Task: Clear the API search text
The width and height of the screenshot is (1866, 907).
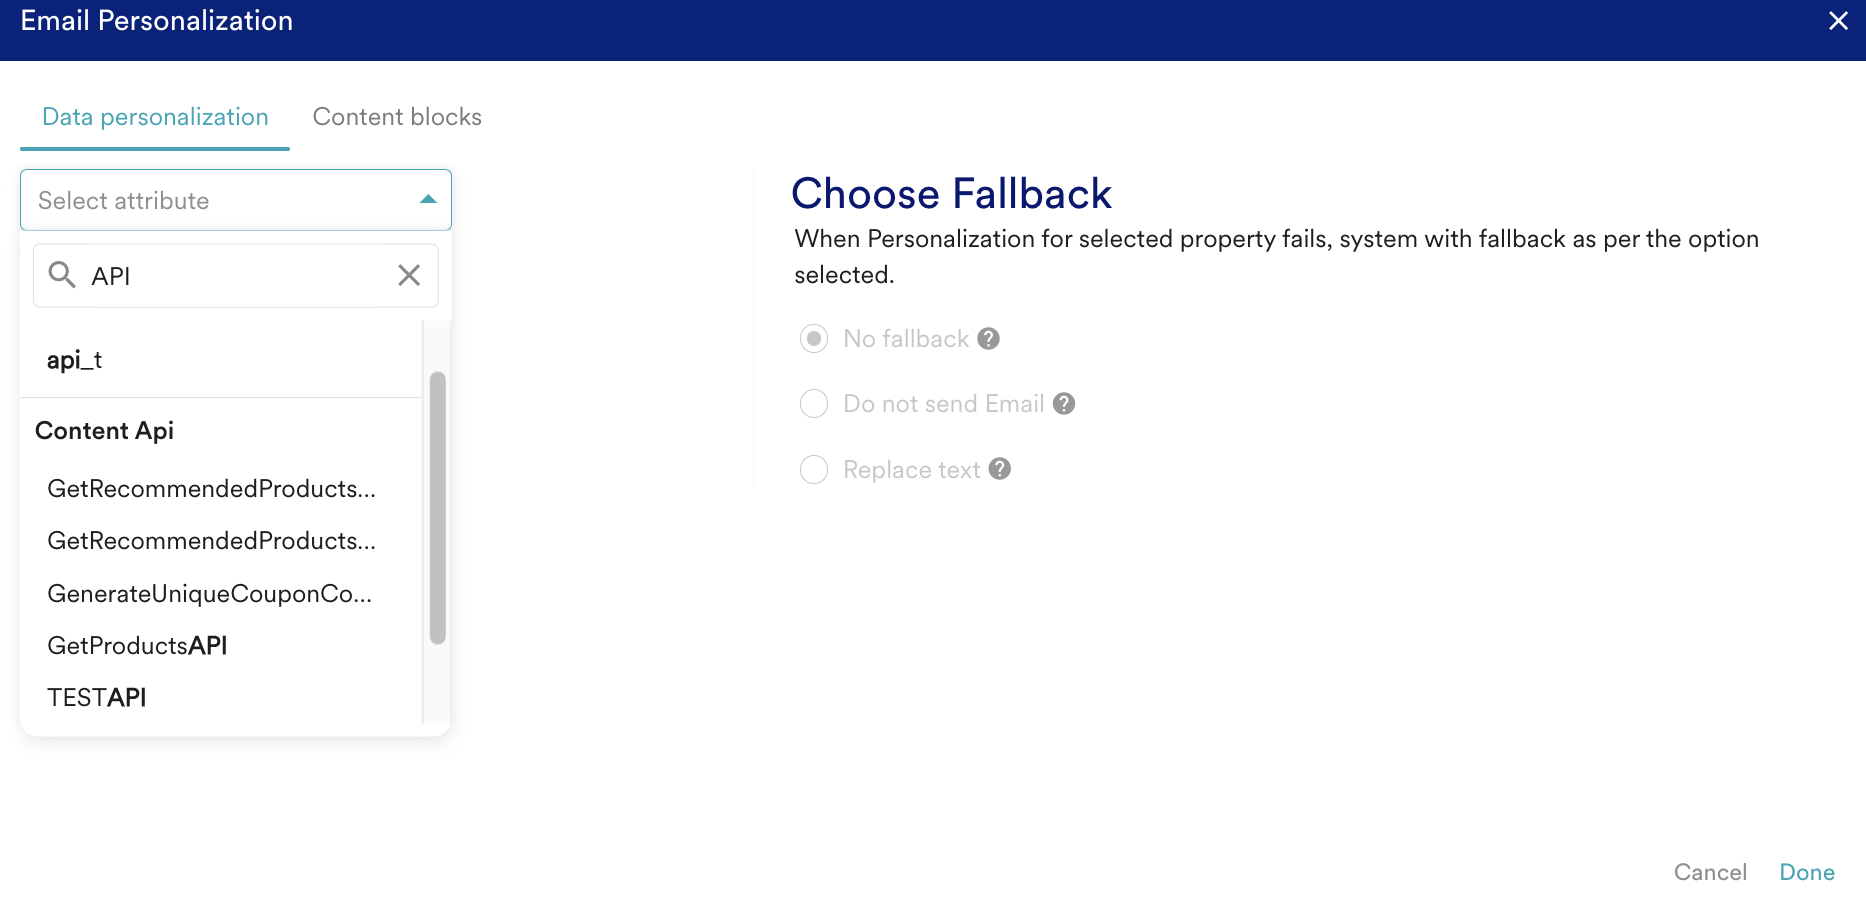Action: point(409,275)
